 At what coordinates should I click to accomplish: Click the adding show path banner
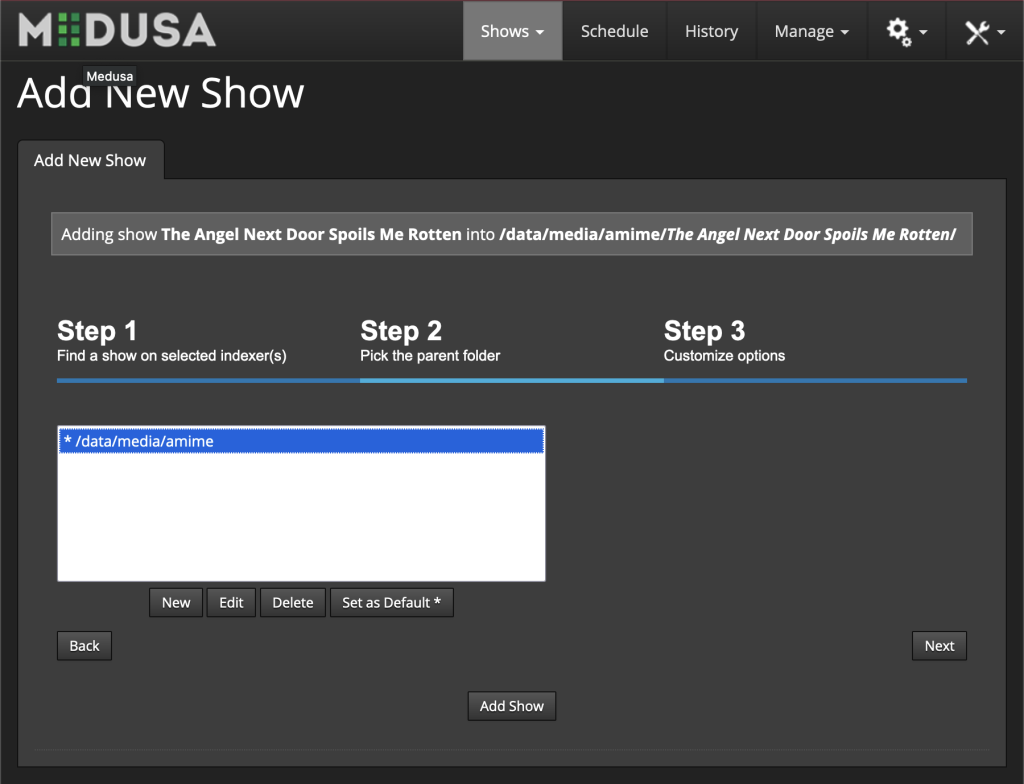coord(511,234)
